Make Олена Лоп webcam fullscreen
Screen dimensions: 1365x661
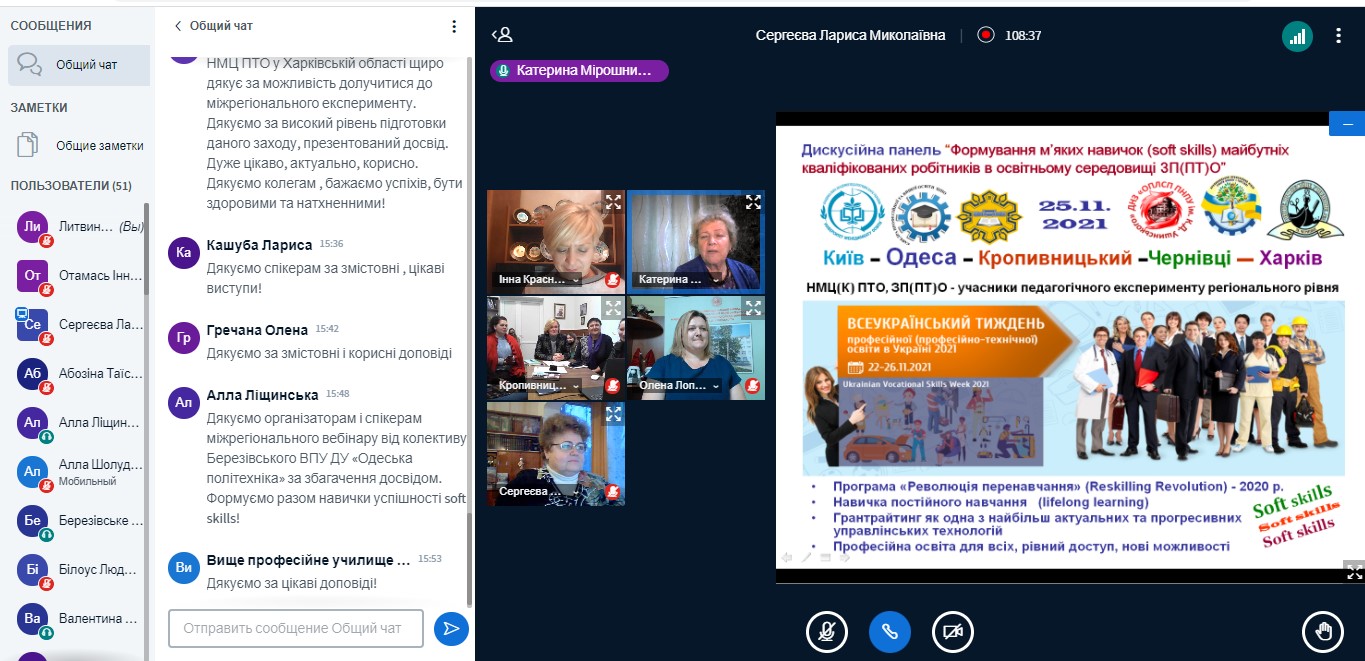pyautogui.click(x=753, y=308)
